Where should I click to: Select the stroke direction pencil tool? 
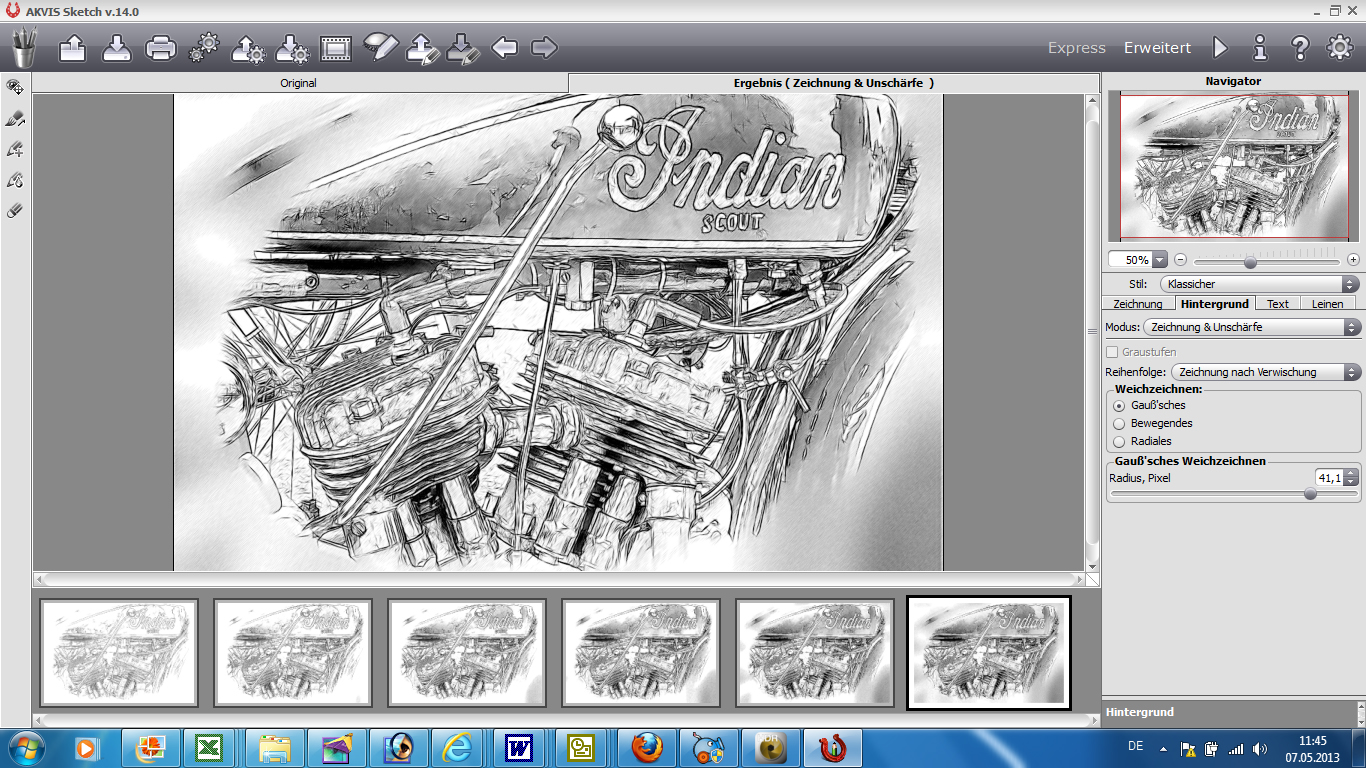click(15, 119)
